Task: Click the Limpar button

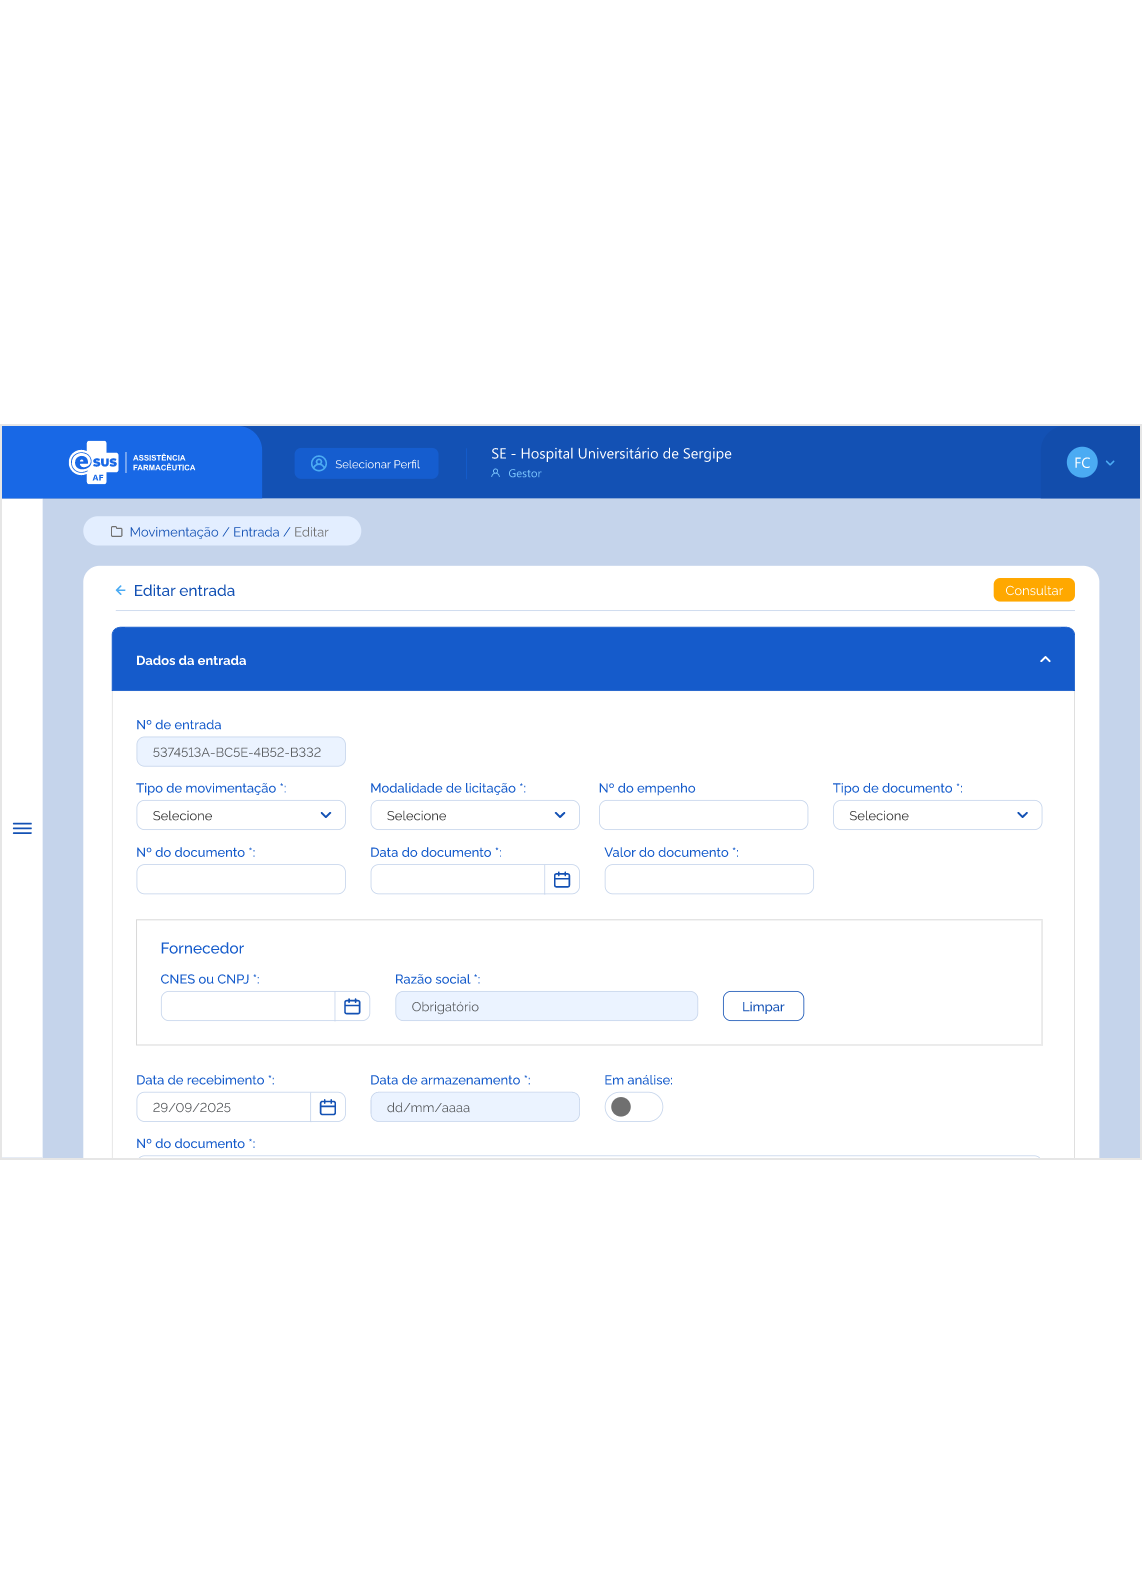Action: coord(763,1007)
